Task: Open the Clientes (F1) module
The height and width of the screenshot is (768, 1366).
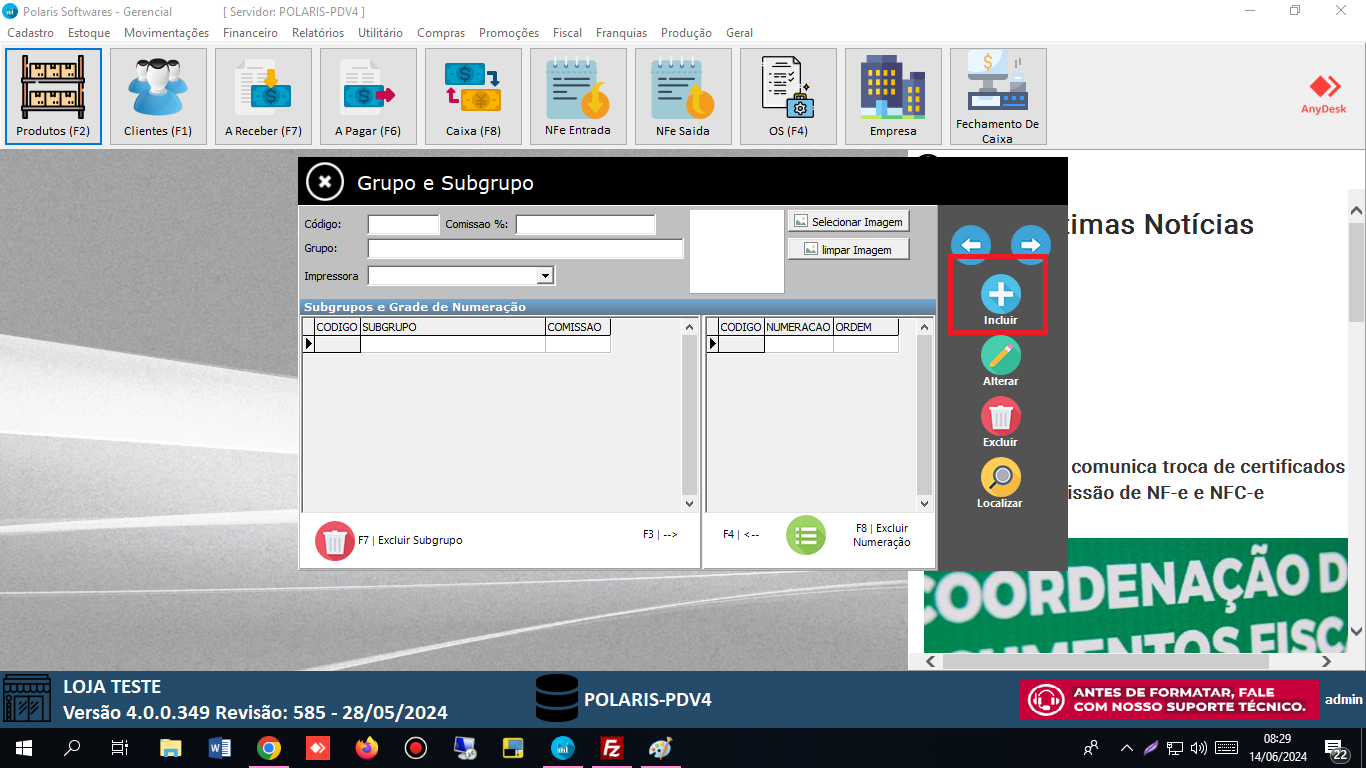Action: tap(158, 96)
